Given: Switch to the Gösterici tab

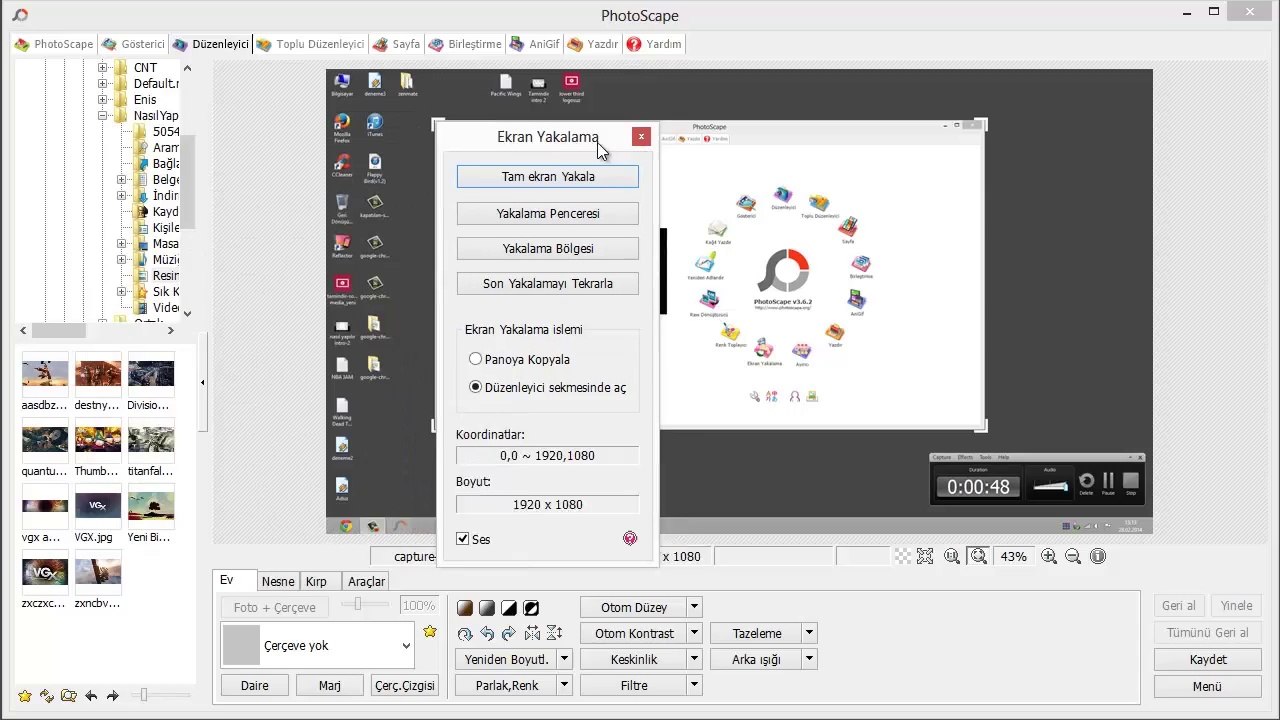Looking at the screenshot, I should pos(133,44).
